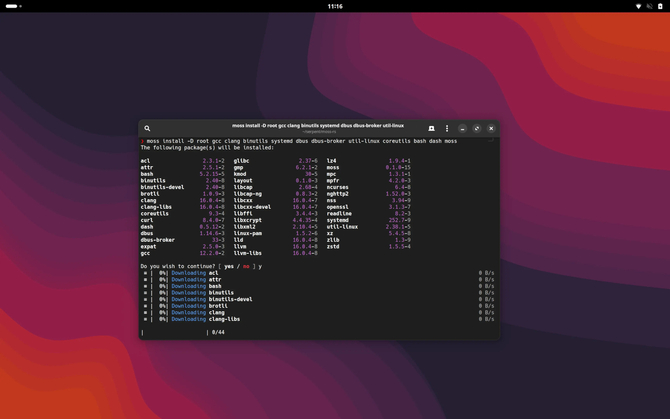The width and height of the screenshot is (670, 419).
Task: Click version '252.7-9' beside systemd
Action: (x=400, y=220)
